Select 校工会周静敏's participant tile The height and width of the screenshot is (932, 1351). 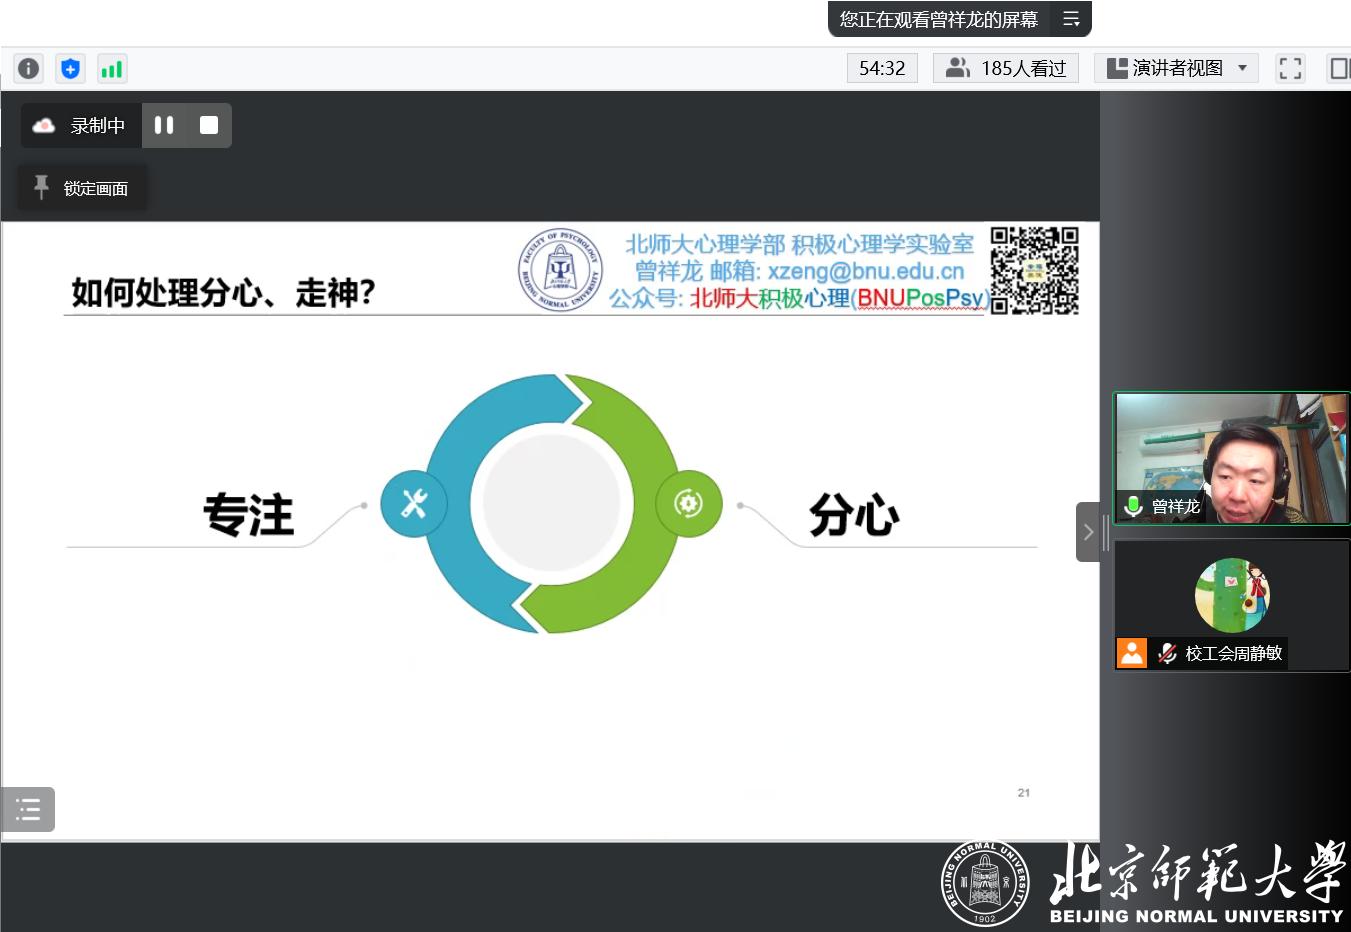1232,605
